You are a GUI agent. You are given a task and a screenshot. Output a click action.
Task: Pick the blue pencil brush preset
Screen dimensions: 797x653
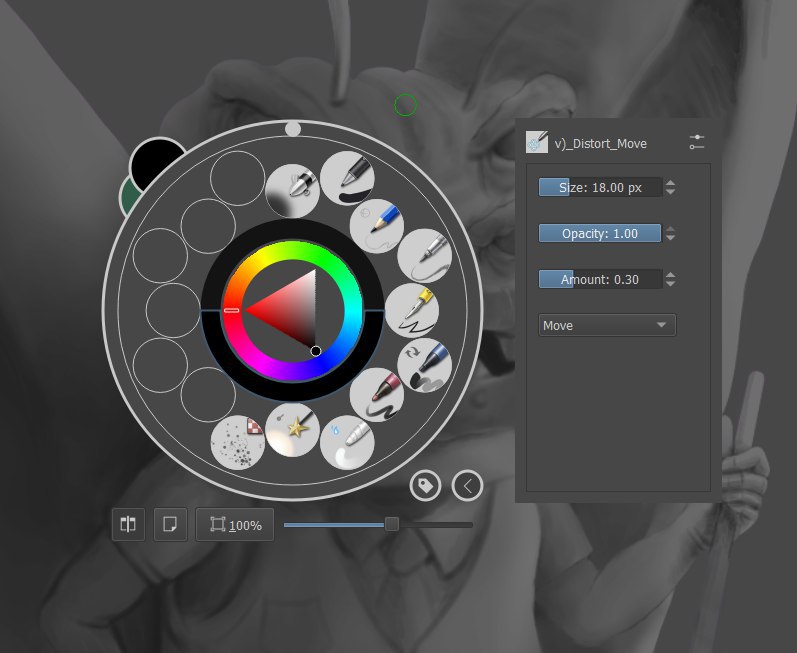[x=377, y=226]
